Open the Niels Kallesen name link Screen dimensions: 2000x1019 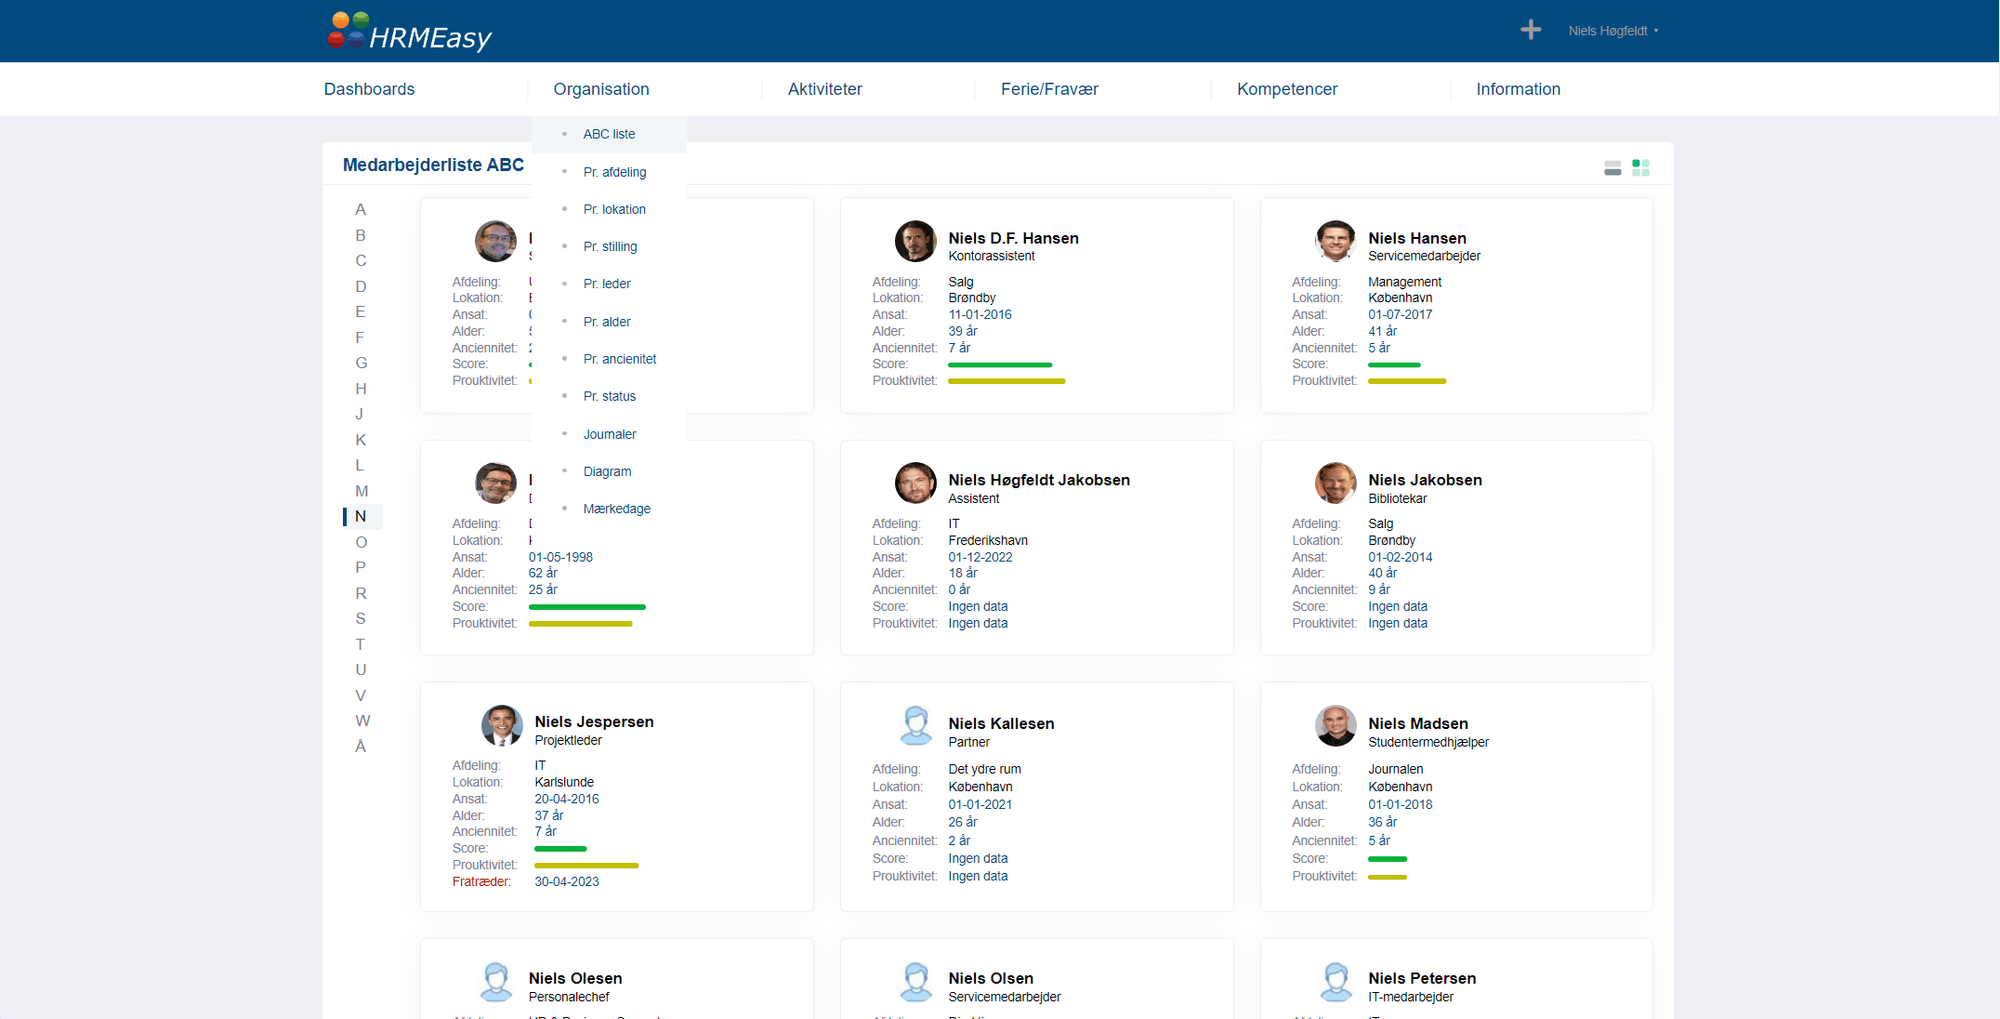(1001, 724)
